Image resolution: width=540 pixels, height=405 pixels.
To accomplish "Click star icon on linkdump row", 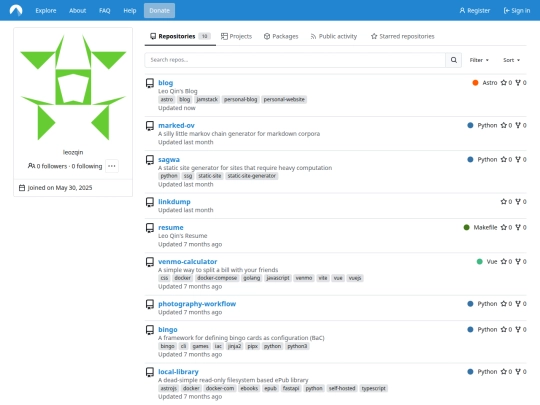I will 504,201.
